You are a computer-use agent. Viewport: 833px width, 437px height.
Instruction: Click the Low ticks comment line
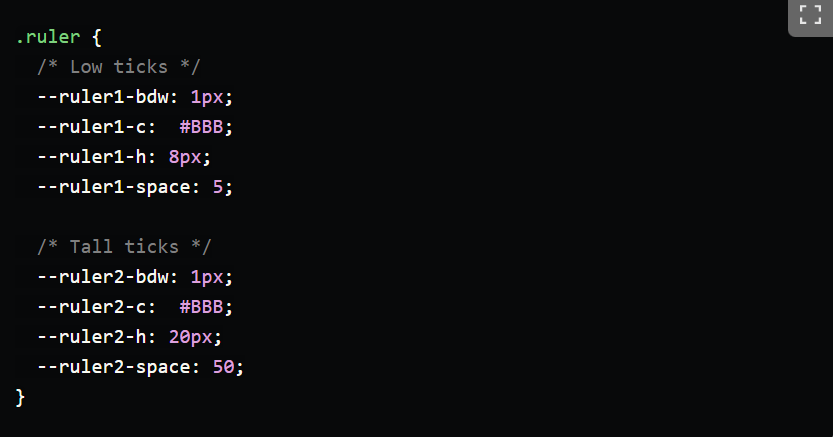coord(118,67)
